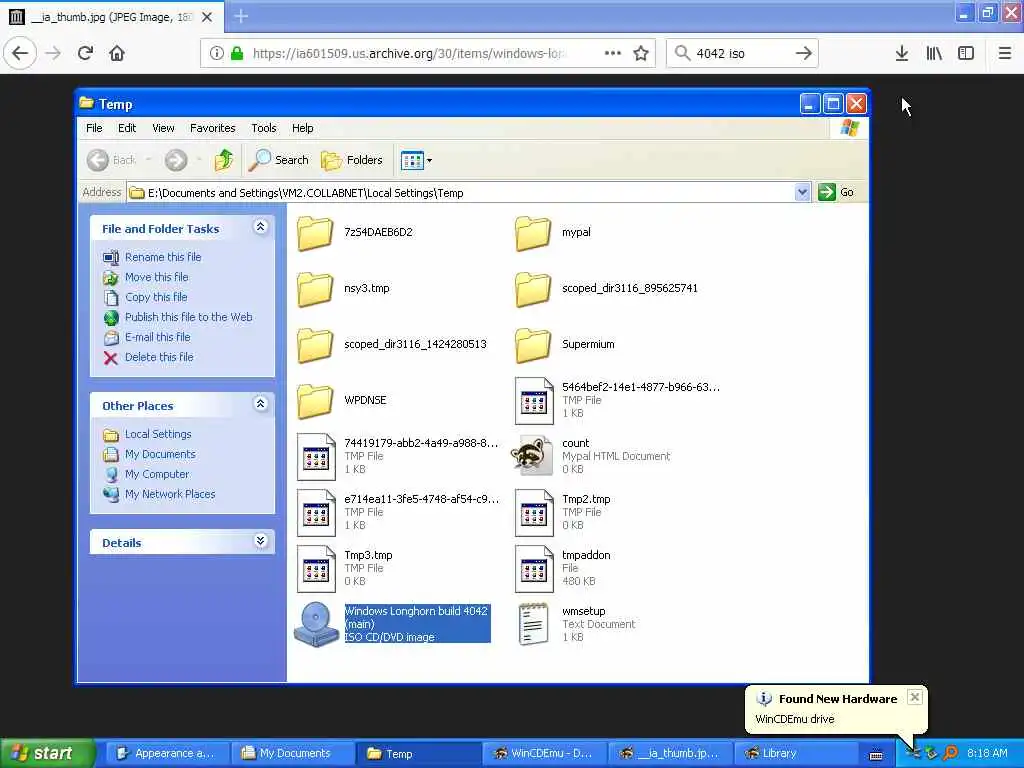Switch to Library taskbar window

796,754
